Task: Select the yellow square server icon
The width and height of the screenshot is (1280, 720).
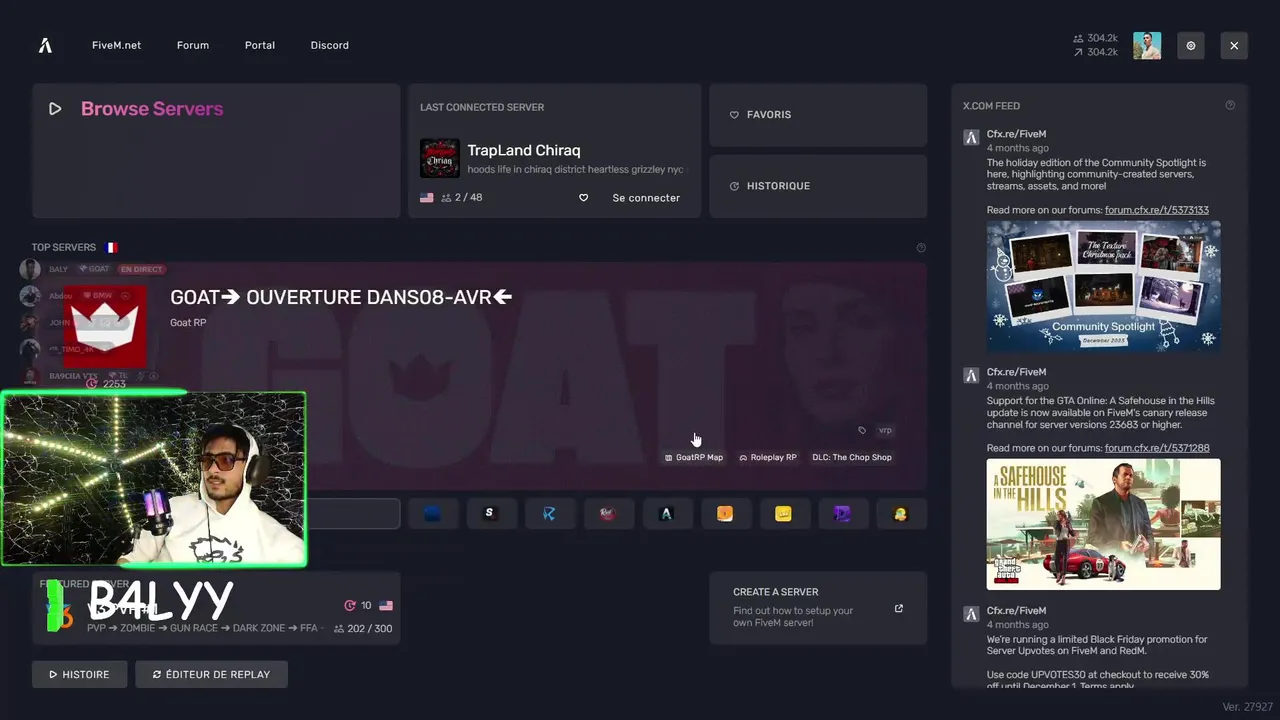Action: point(783,513)
